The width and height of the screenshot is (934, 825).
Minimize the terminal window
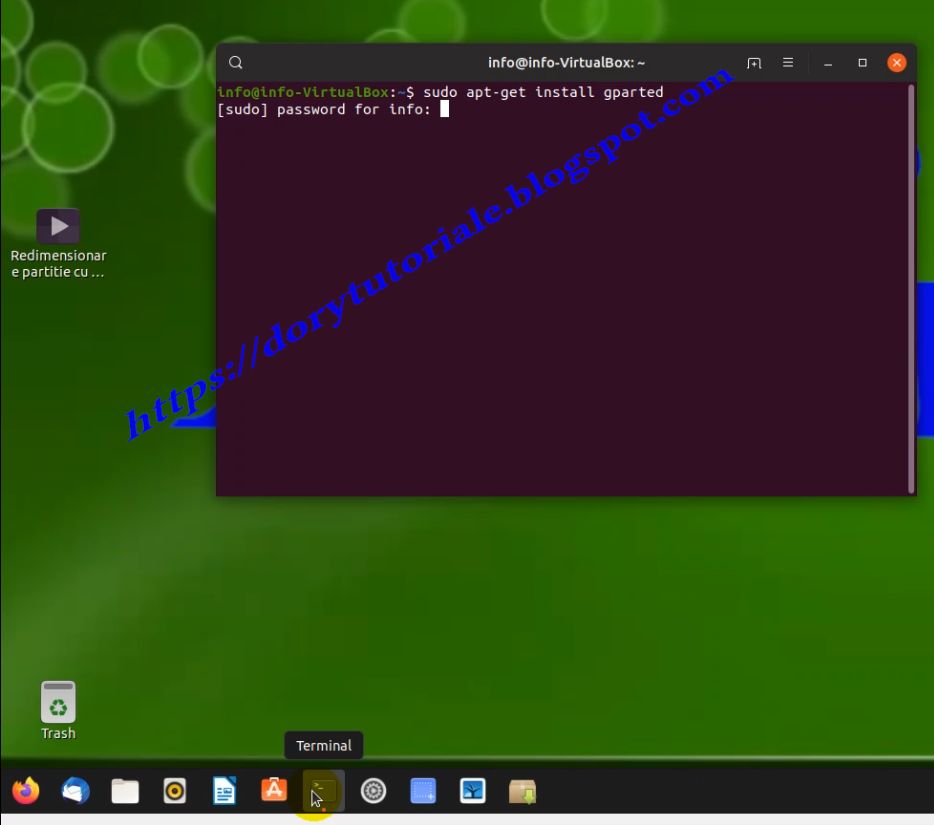(827, 63)
